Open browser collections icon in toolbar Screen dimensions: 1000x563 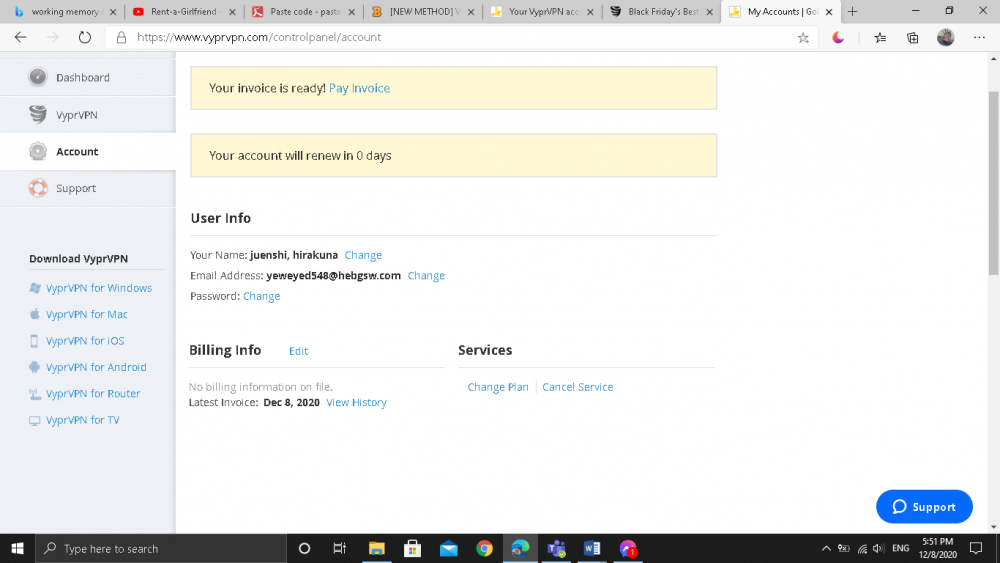pyautogui.click(x=912, y=38)
